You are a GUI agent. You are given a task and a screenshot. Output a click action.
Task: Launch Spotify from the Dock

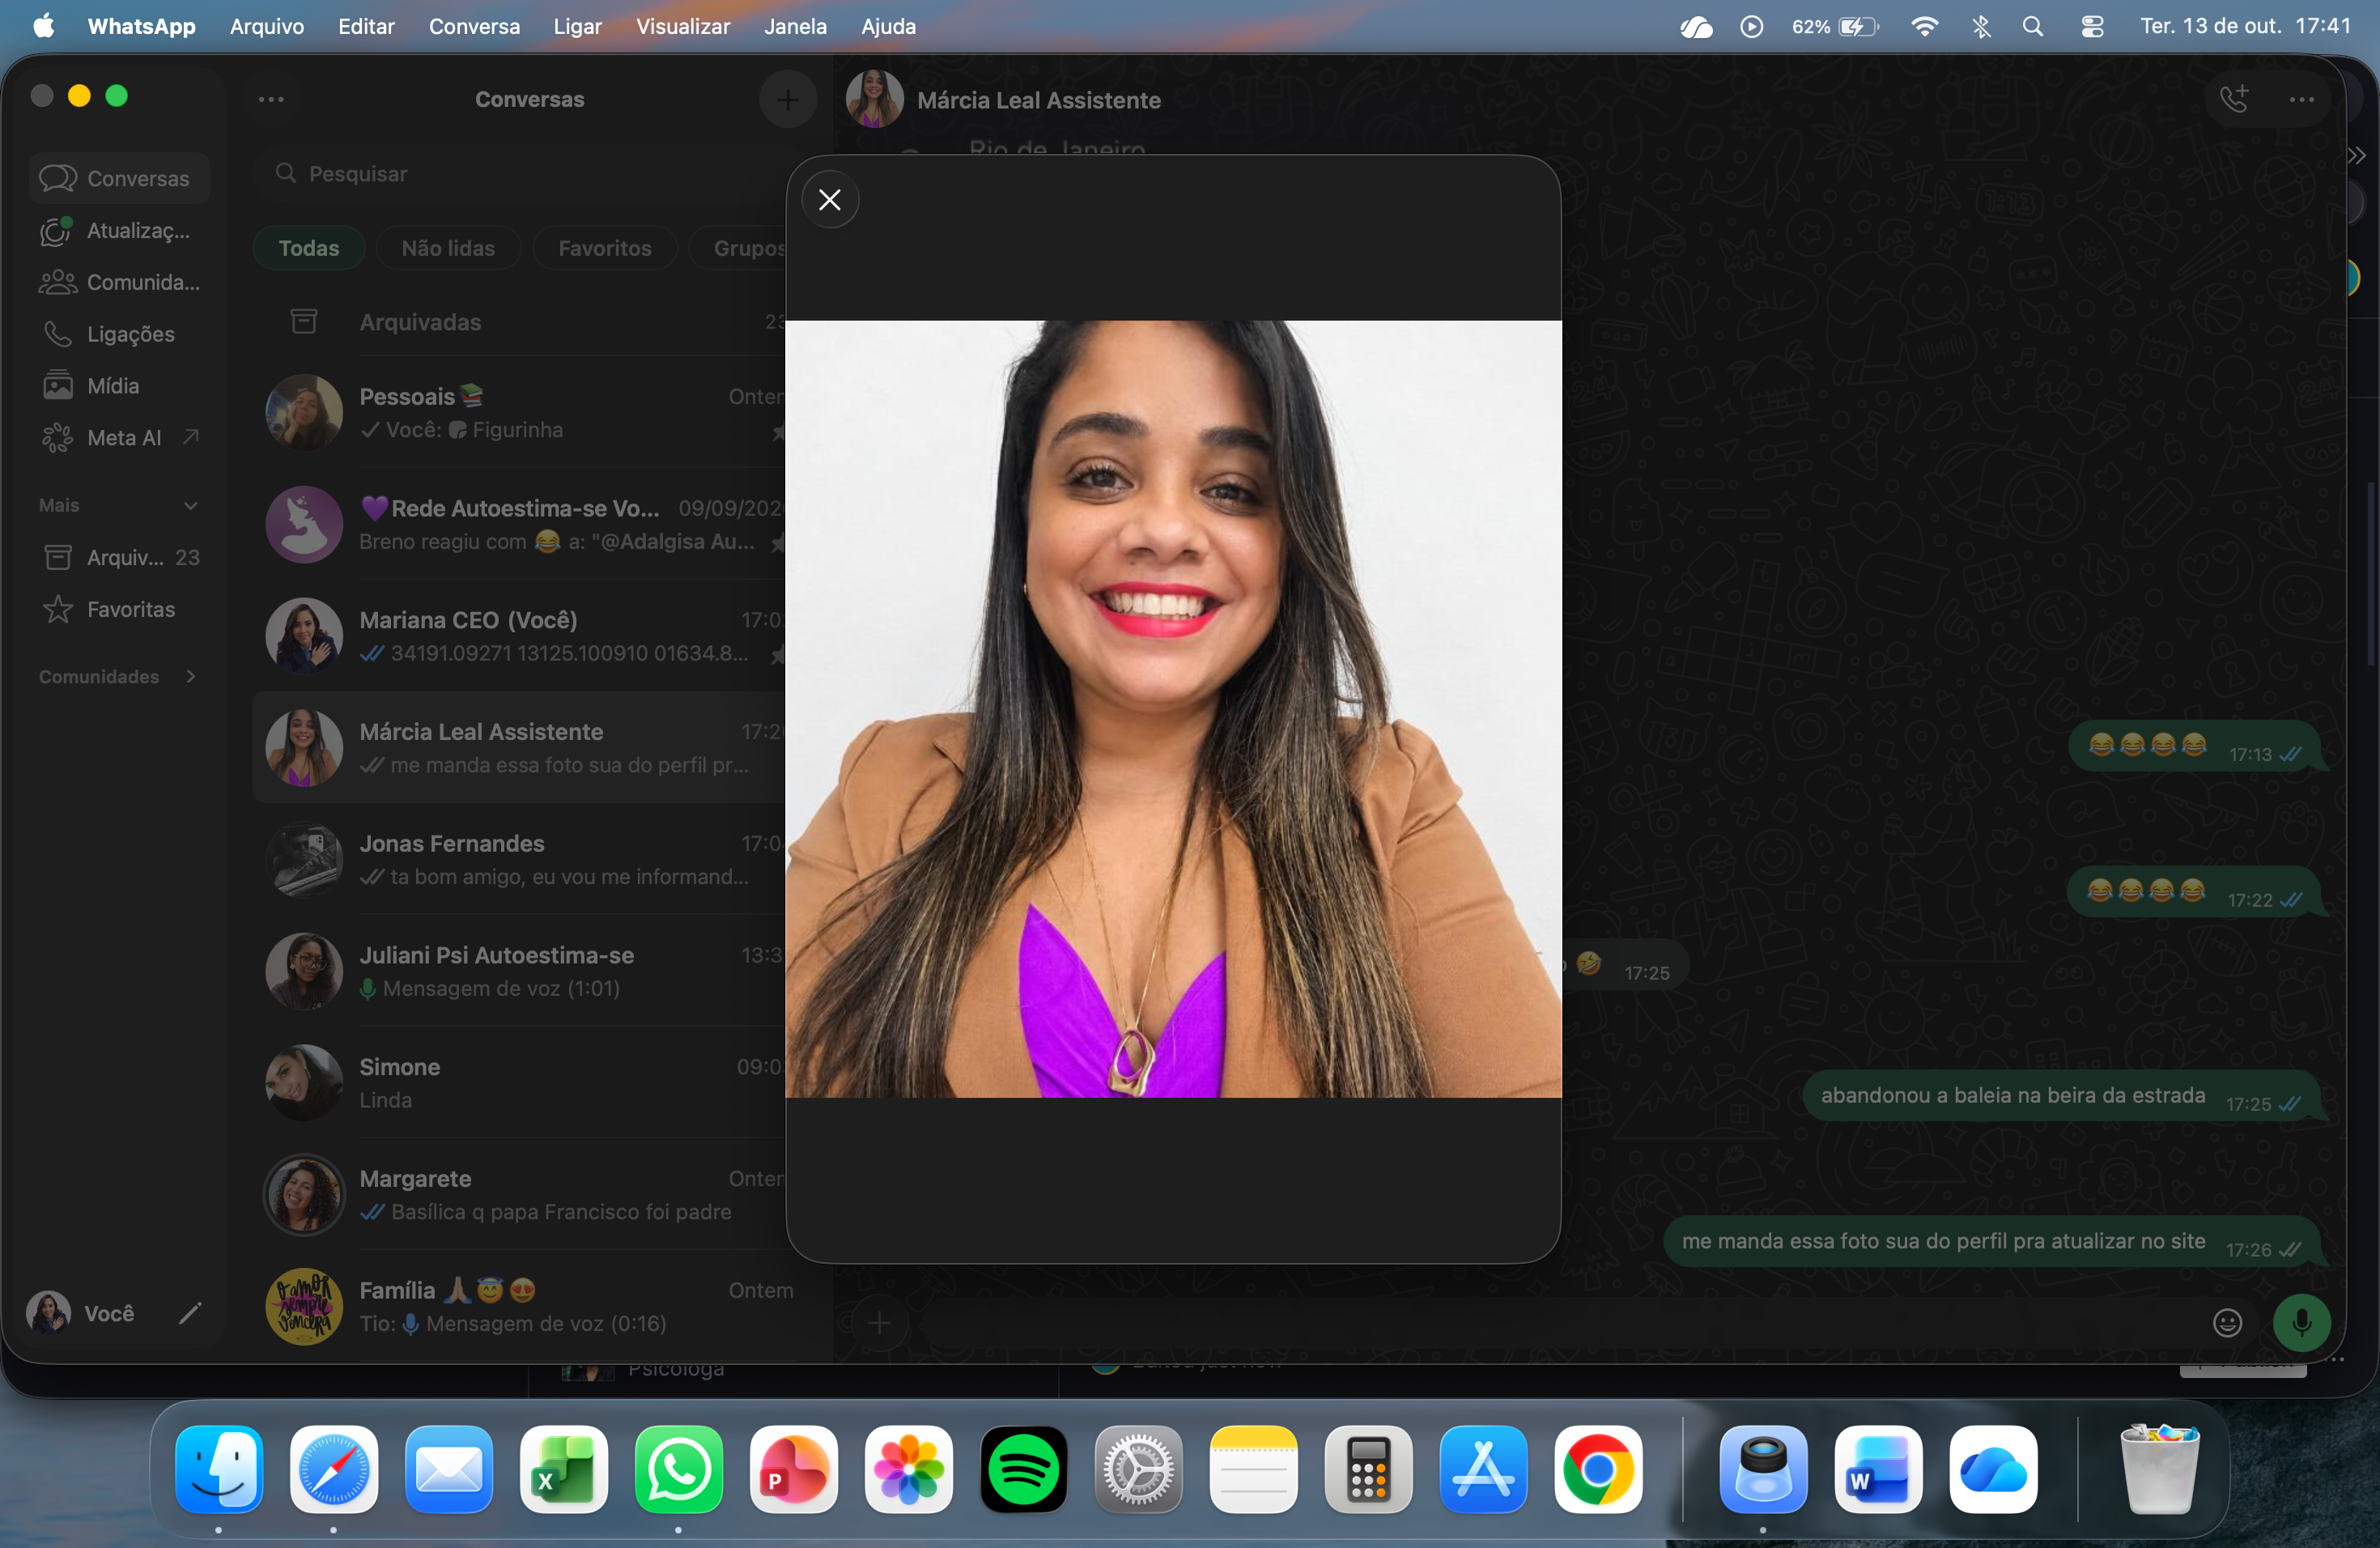pyautogui.click(x=1023, y=1469)
